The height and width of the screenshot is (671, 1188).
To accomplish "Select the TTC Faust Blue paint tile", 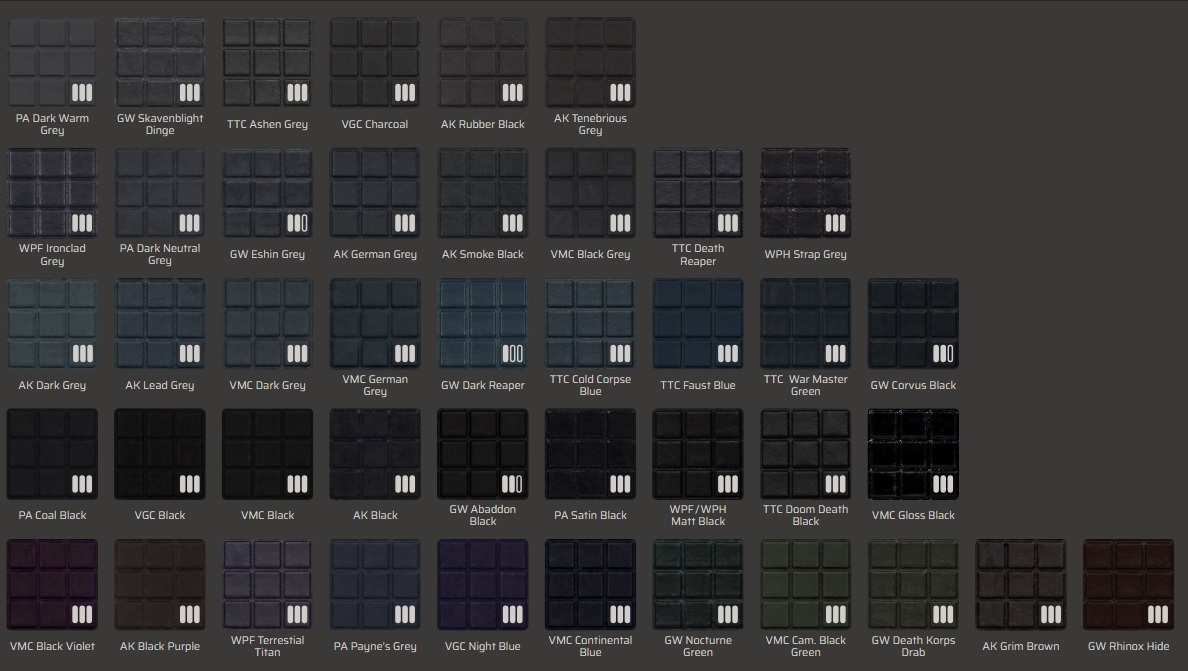I will [x=698, y=324].
